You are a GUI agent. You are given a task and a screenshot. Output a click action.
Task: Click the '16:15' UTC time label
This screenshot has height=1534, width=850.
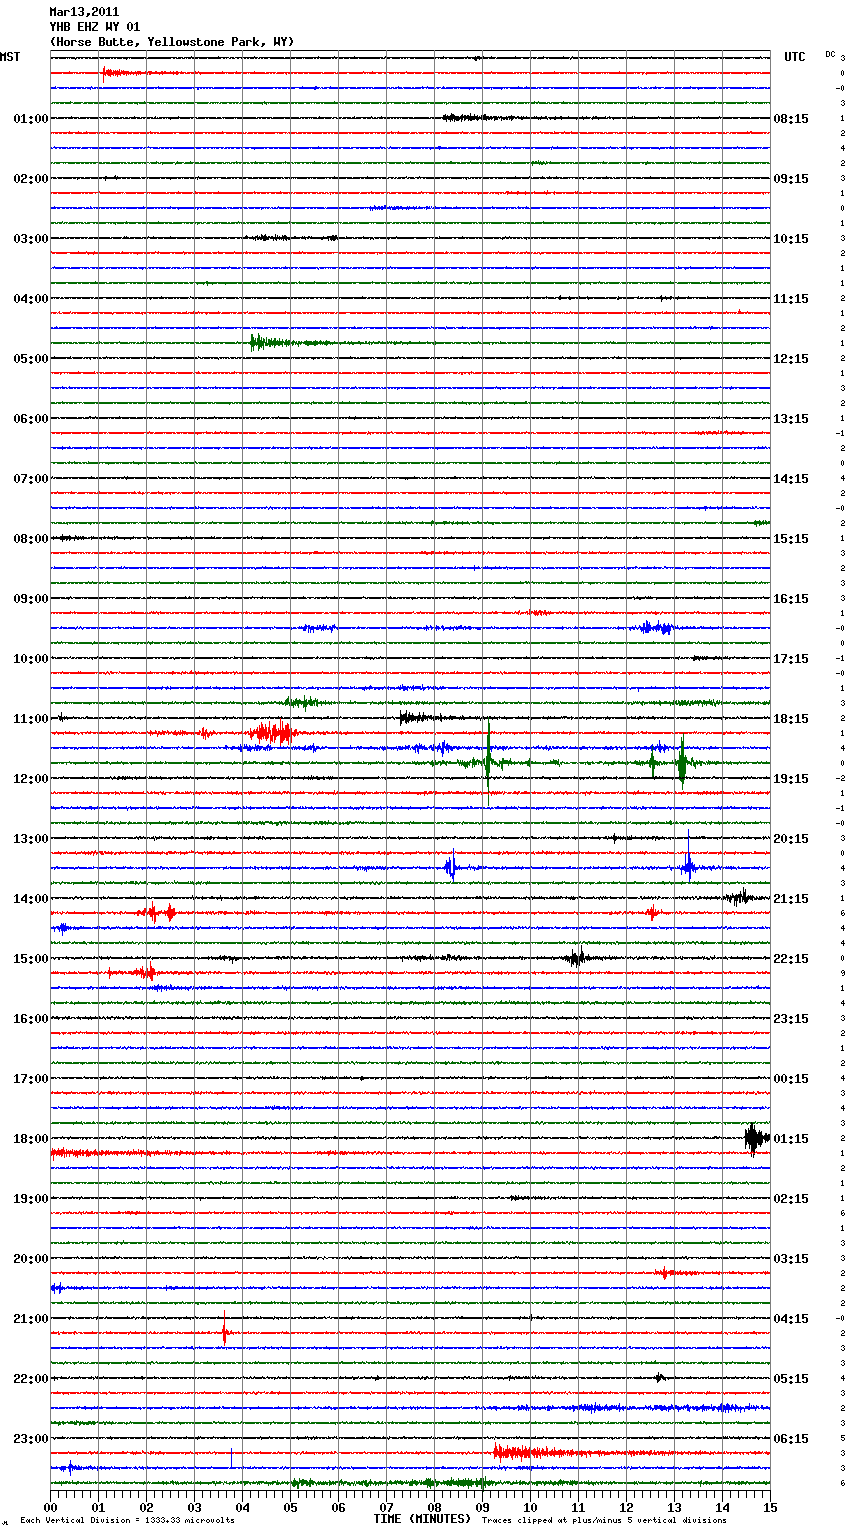click(791, 599)
